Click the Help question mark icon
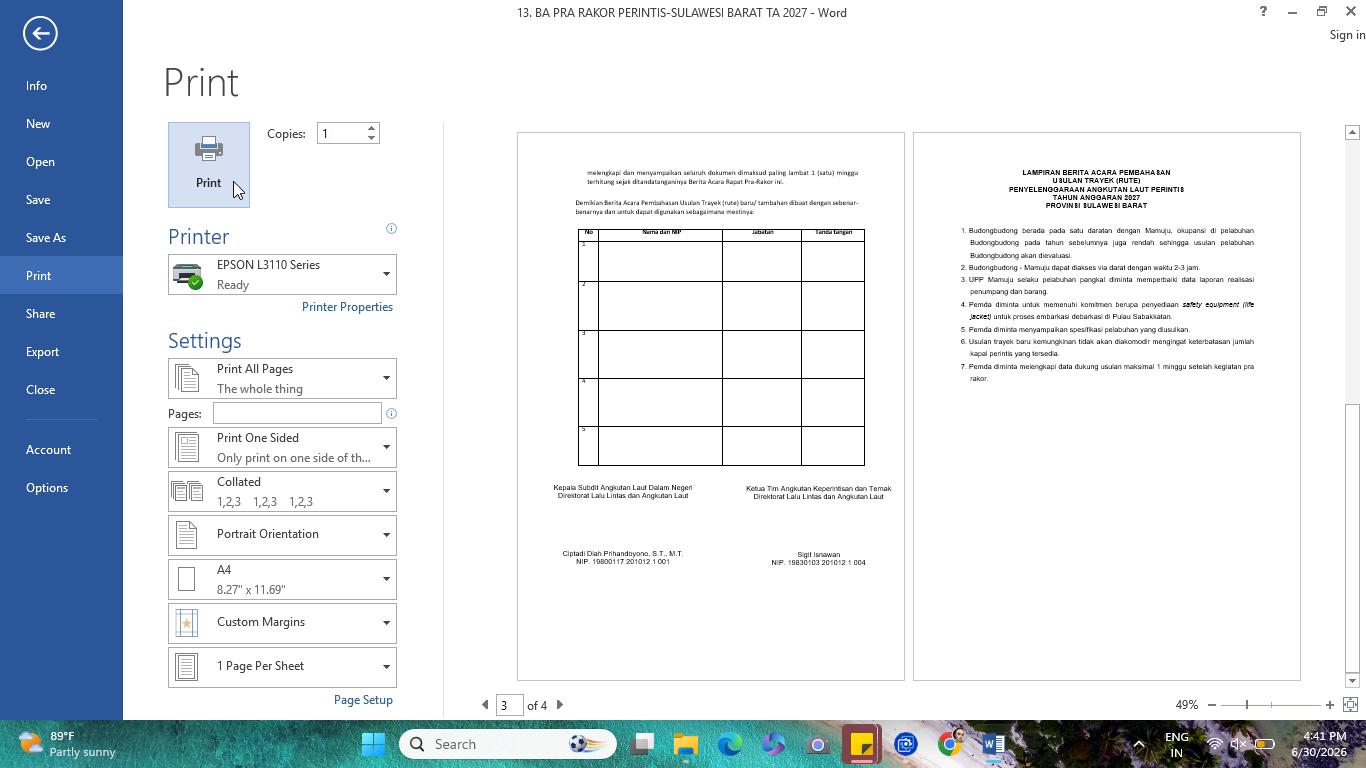 coord(1263,12)
